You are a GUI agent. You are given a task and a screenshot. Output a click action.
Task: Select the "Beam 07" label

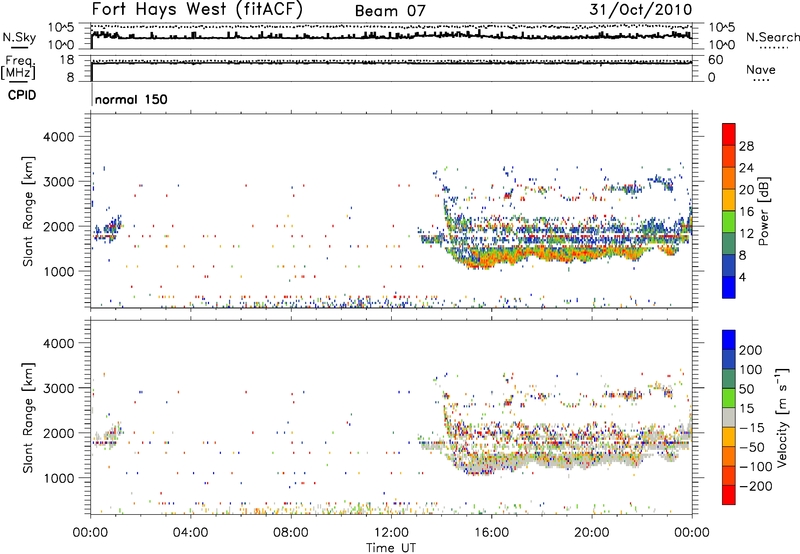[x=390, y=11]
